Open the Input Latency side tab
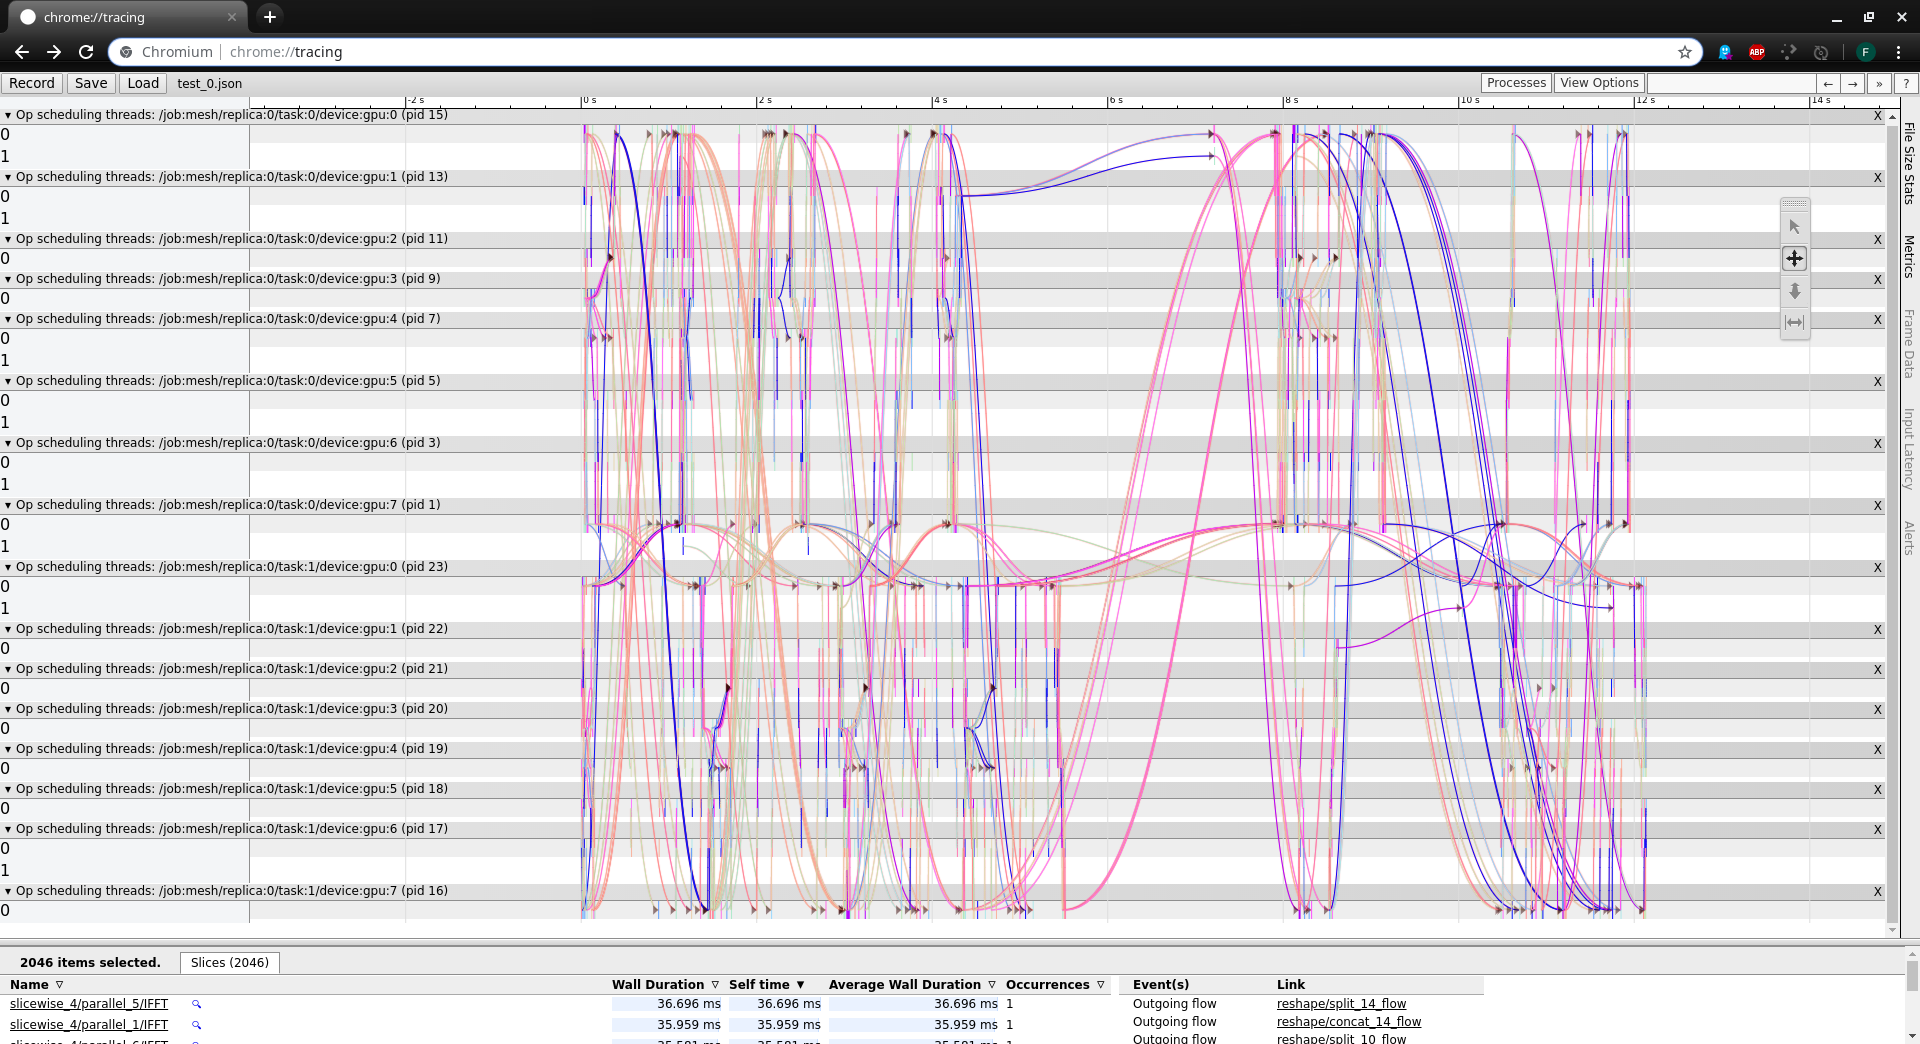The image size is (1920, 1044). point(1909,448)
